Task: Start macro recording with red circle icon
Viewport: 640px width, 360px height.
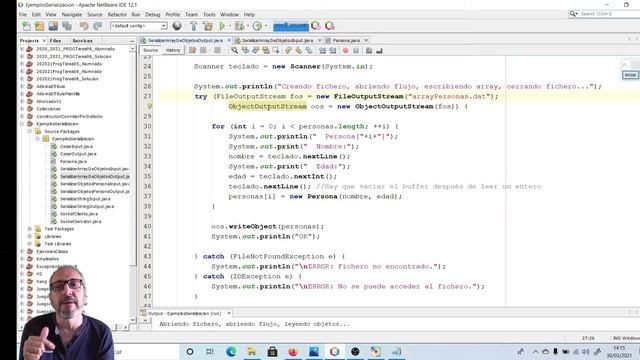Action: 345,51
